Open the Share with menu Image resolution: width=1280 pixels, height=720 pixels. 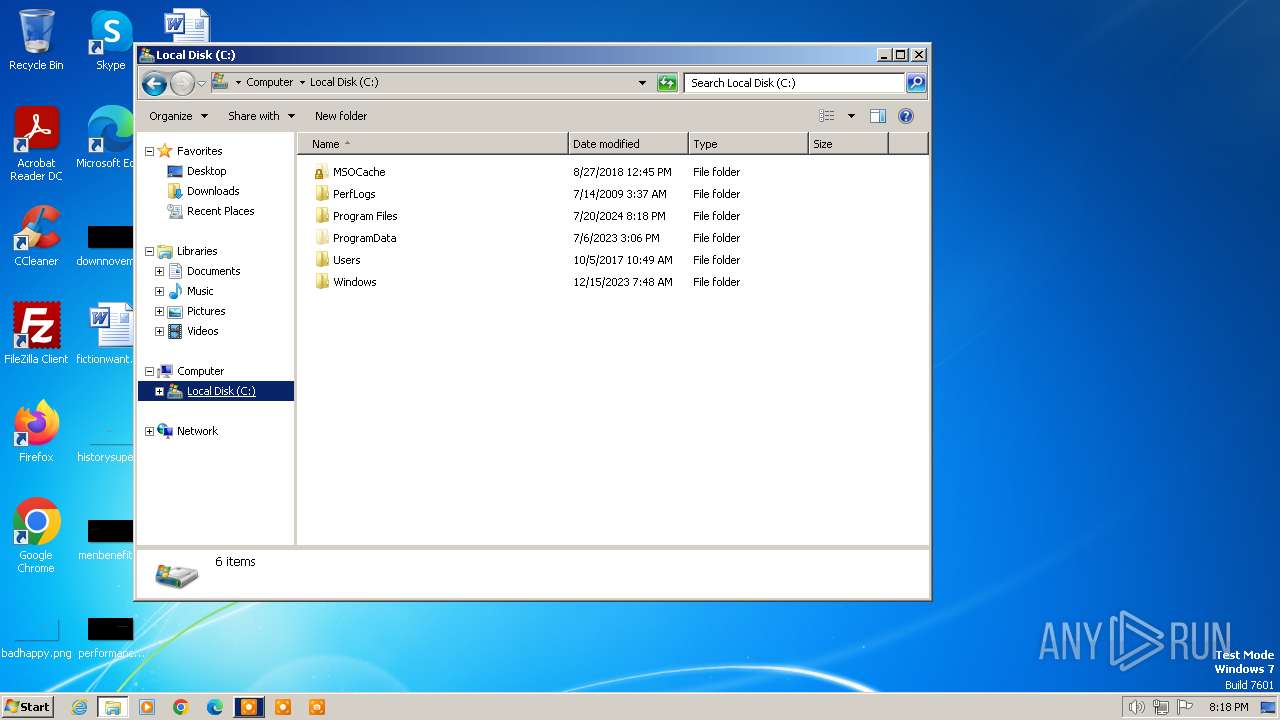[x=261, y=116]
